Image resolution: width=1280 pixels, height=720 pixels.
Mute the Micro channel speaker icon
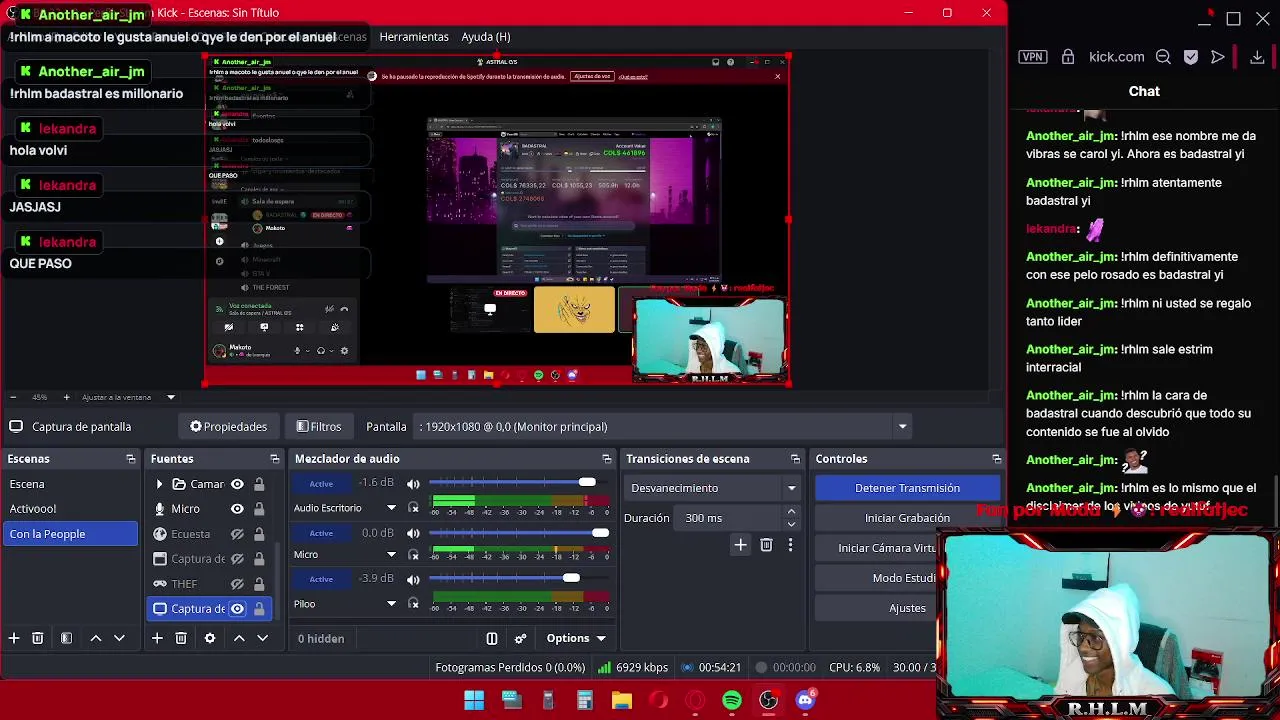point(413,533)
